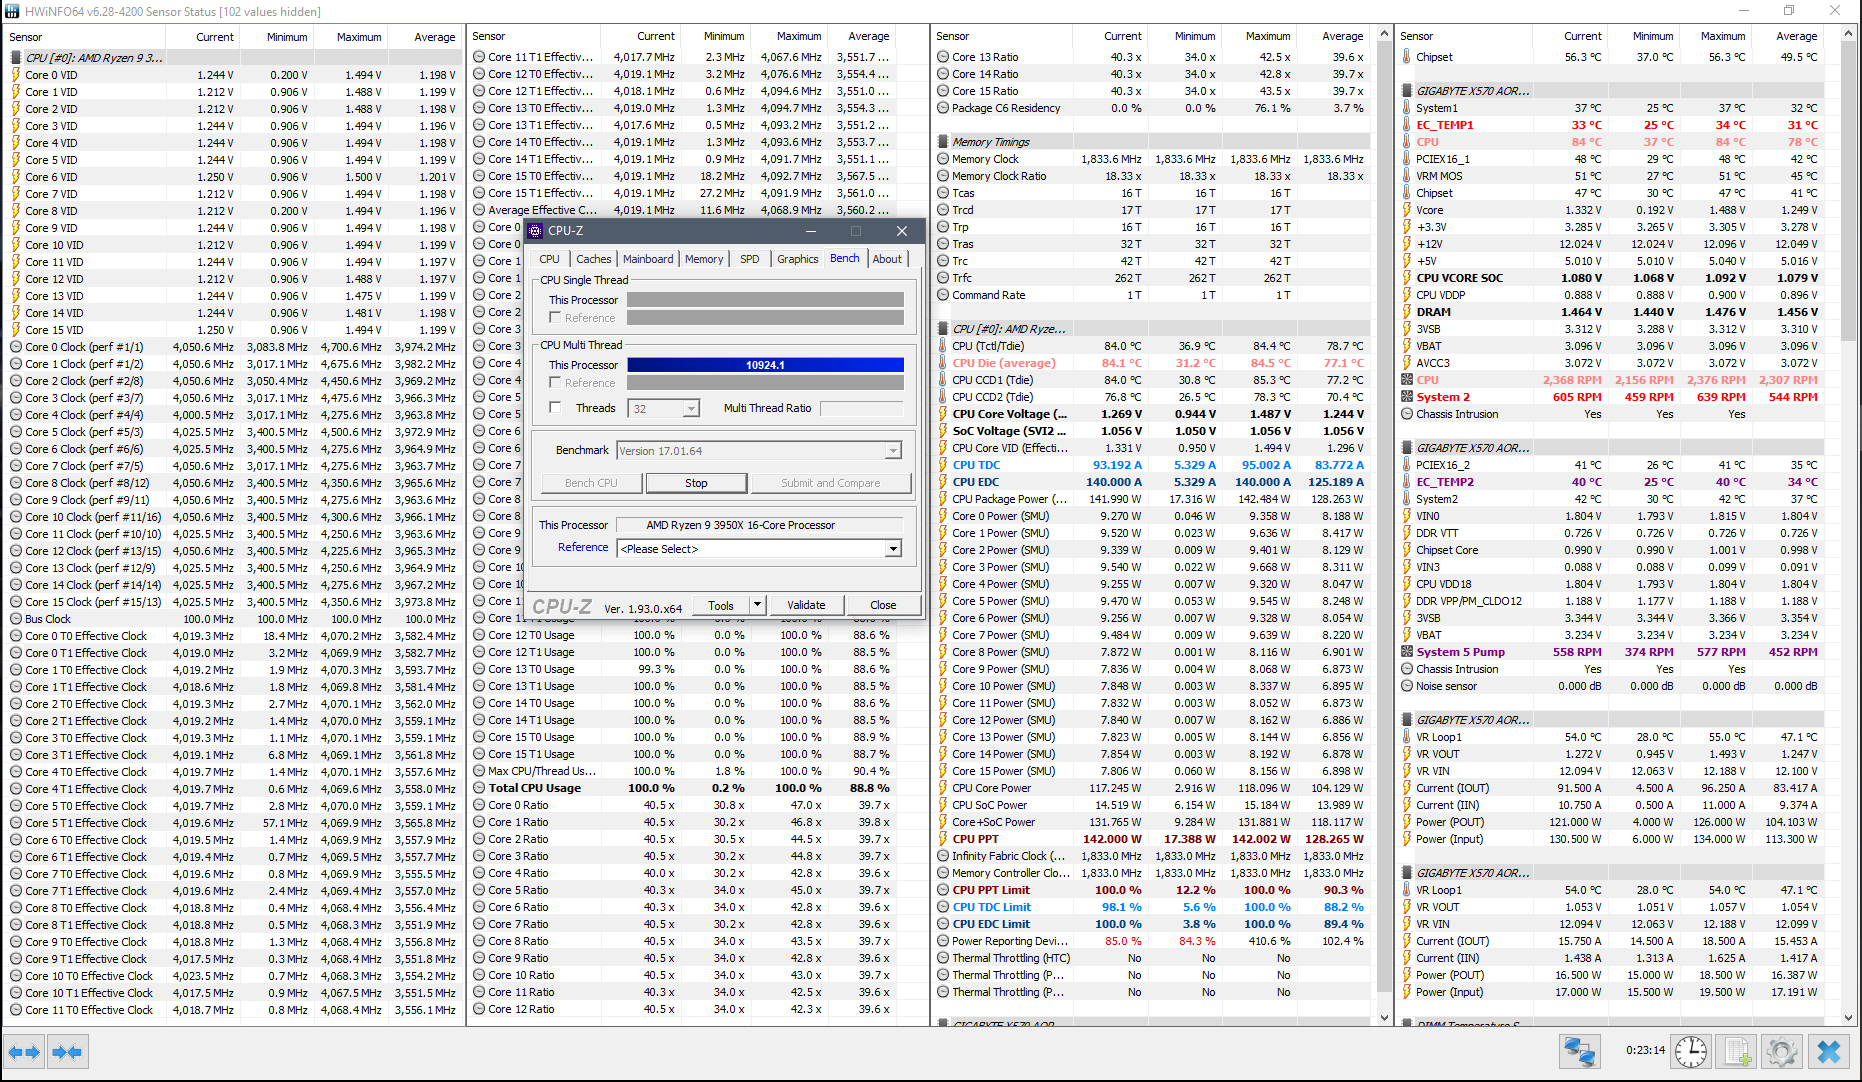1862x1082 pixels.
Task: Collapse the GIGABYTE X570 group above PCIEX16_2
Action: (1407, 448)
